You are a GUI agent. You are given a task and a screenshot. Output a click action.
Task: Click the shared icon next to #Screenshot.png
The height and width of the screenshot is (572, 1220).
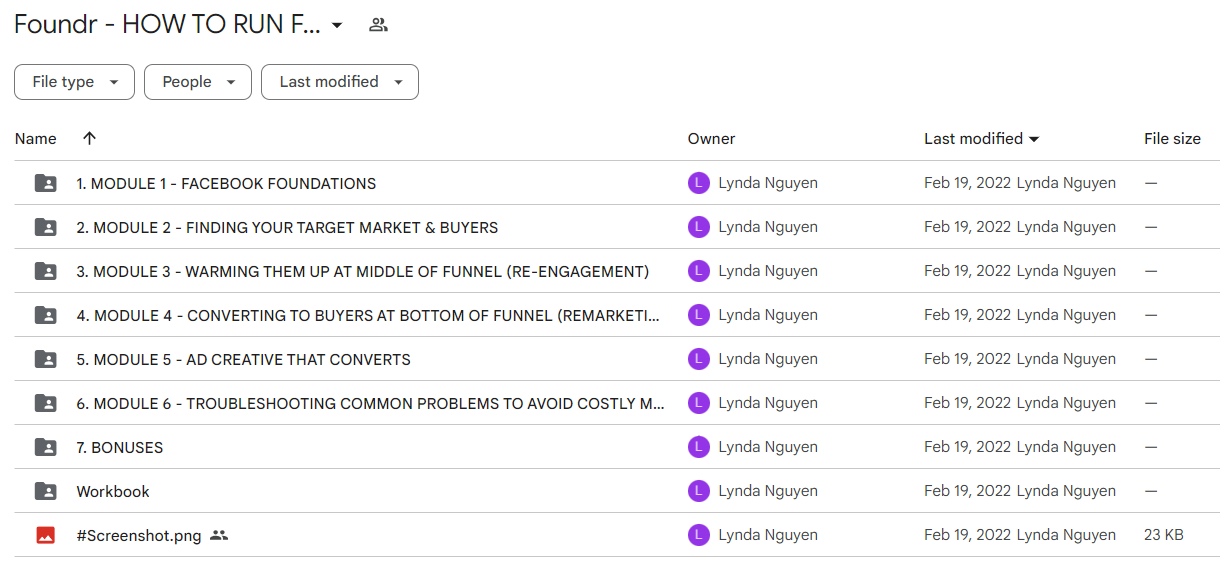(x=219, y=535)
